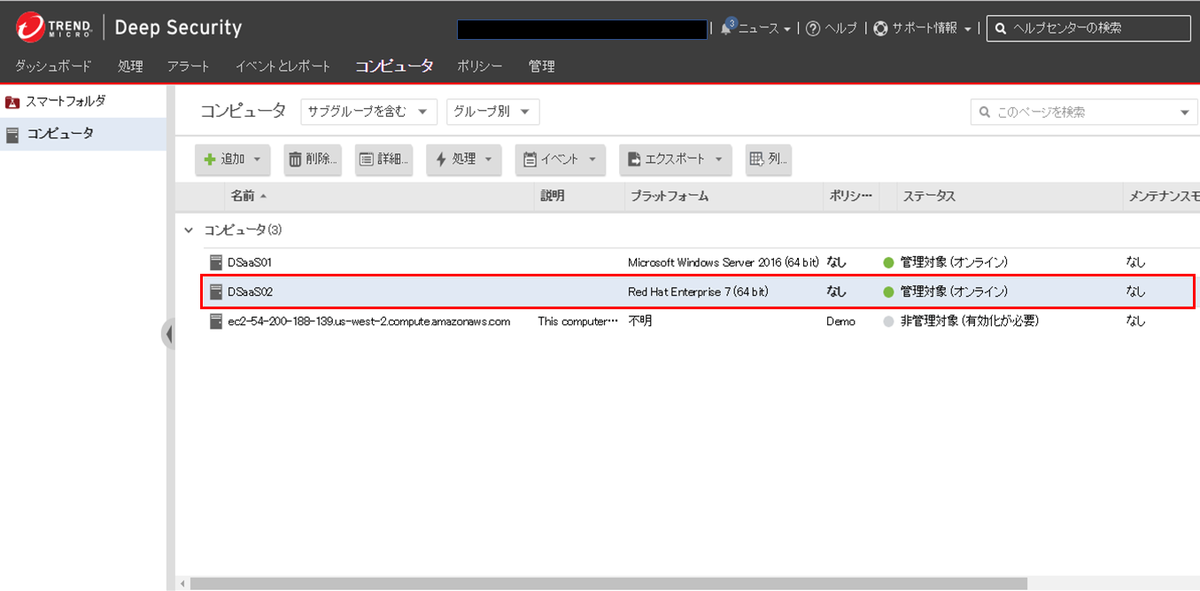Viewport: 1200px width, 591px height.
Task: Click the gray status dot for ec2 computer
Action: 888,322
